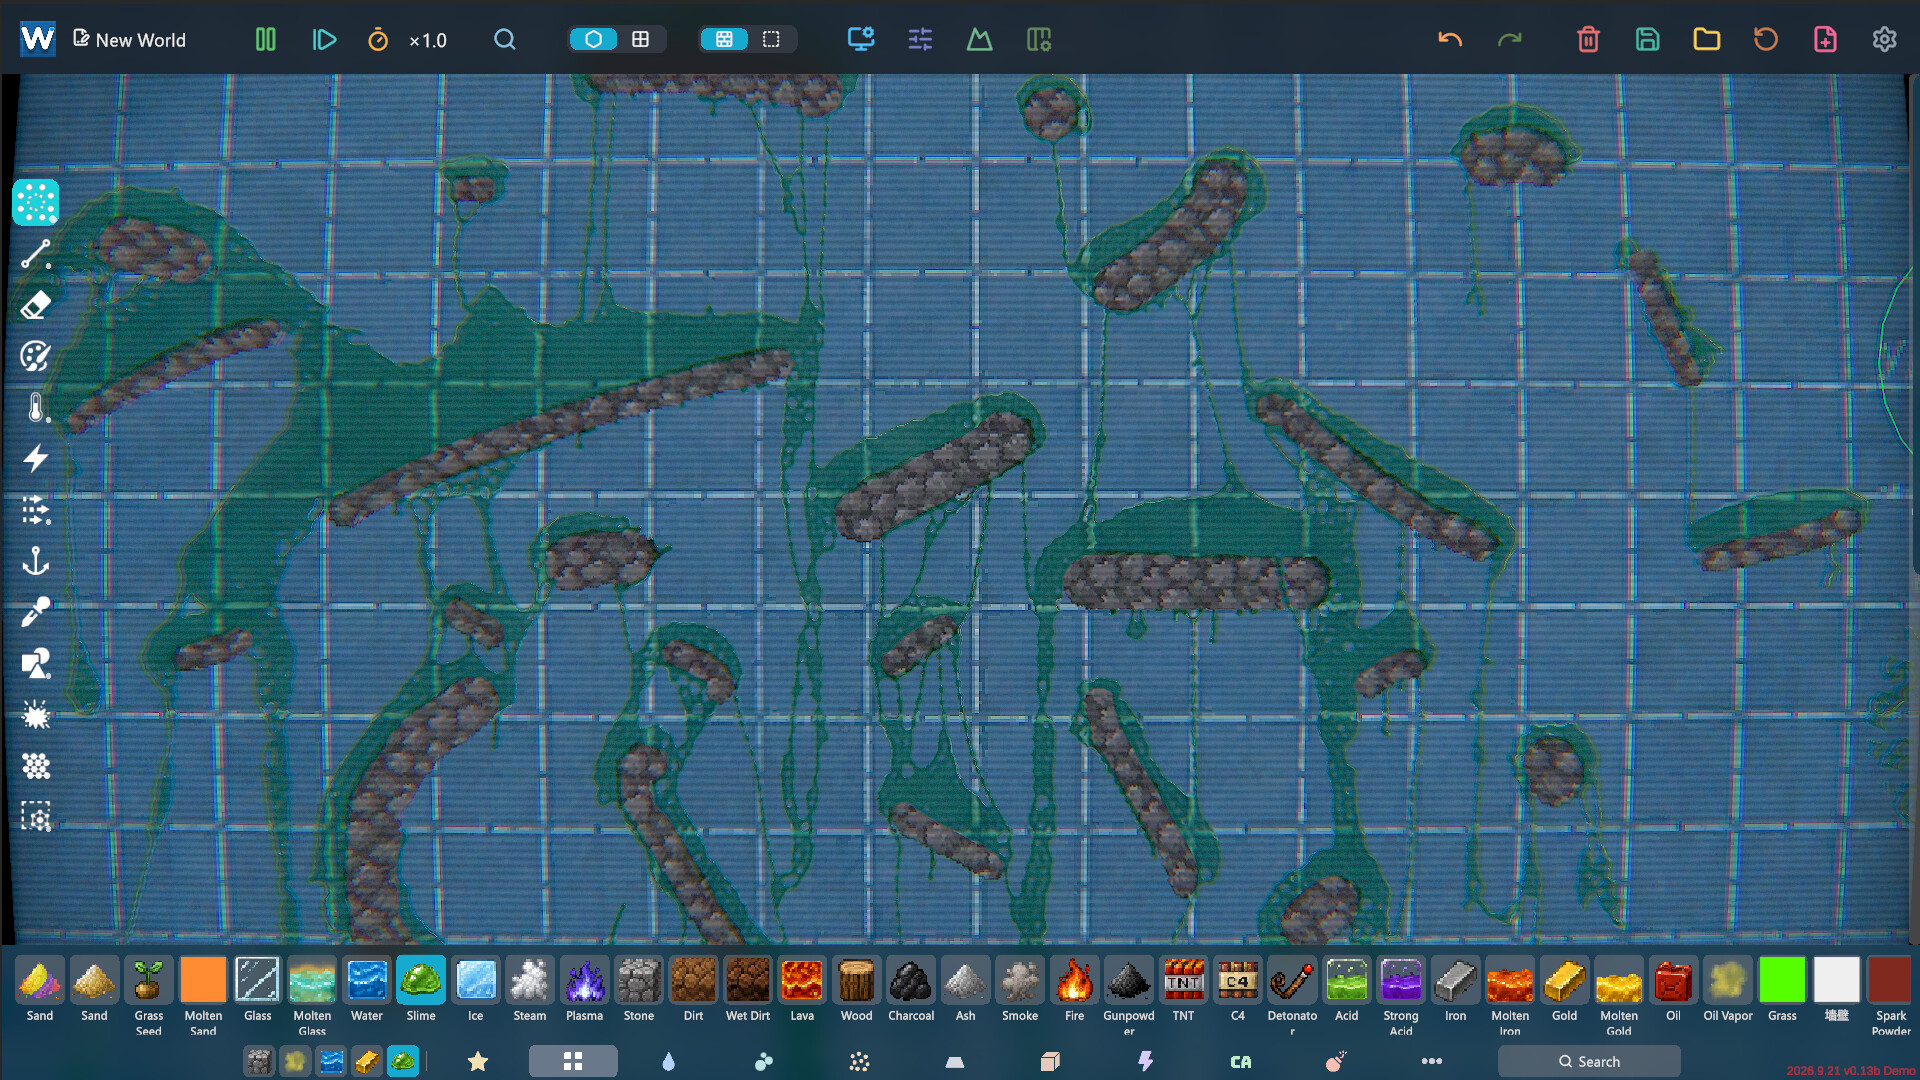1920x1080 pixels.
Task: Choose the Water material
Action: 367,990
